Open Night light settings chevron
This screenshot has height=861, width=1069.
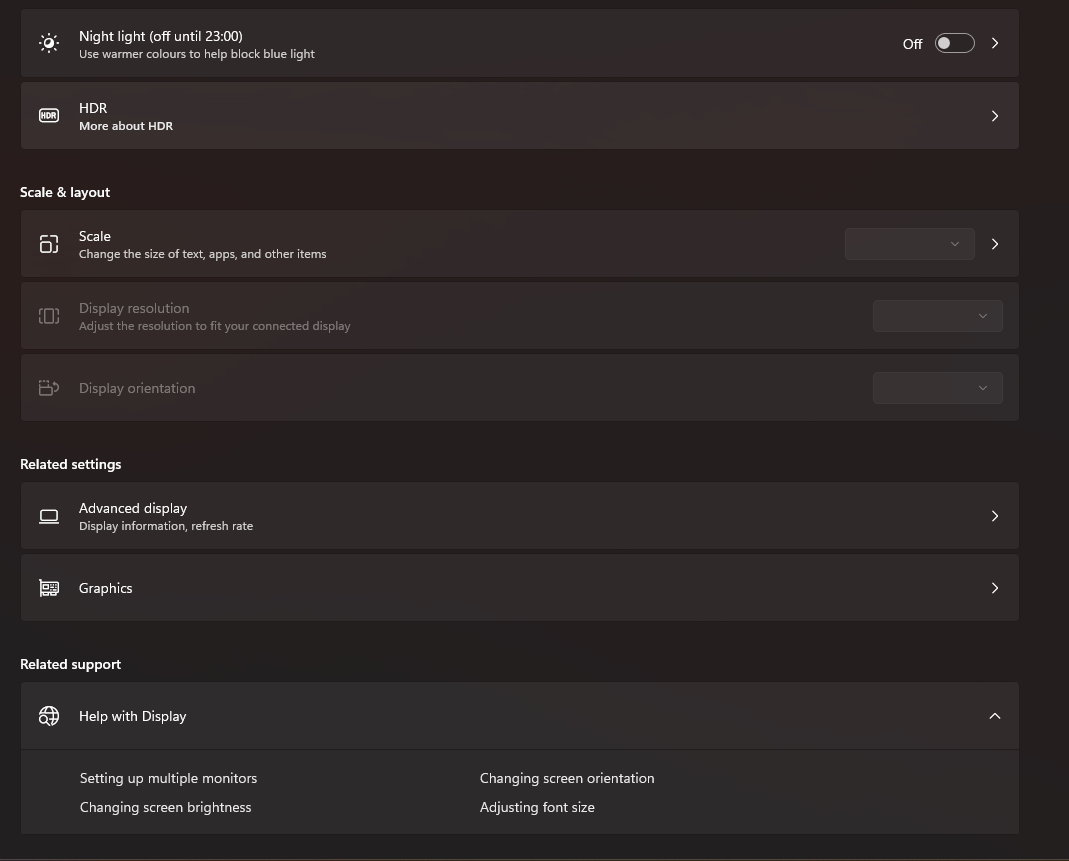click(995, 44)
